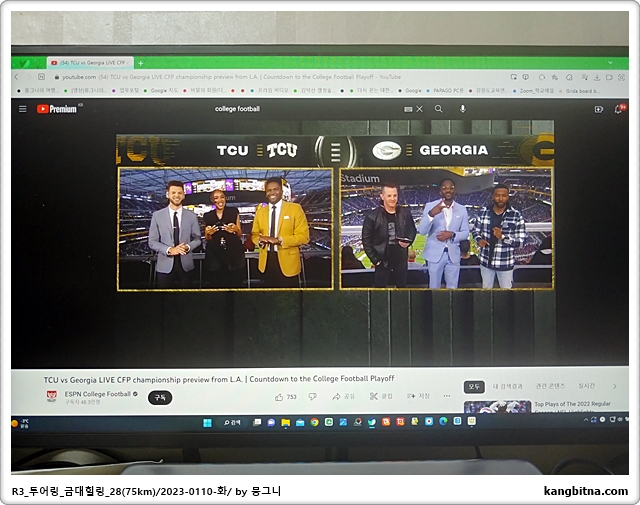Viewport: 640px width, 505px height.
Task: Open File Explorer from the taskbar
Action: pyautogui.click(x=285, y=422)
